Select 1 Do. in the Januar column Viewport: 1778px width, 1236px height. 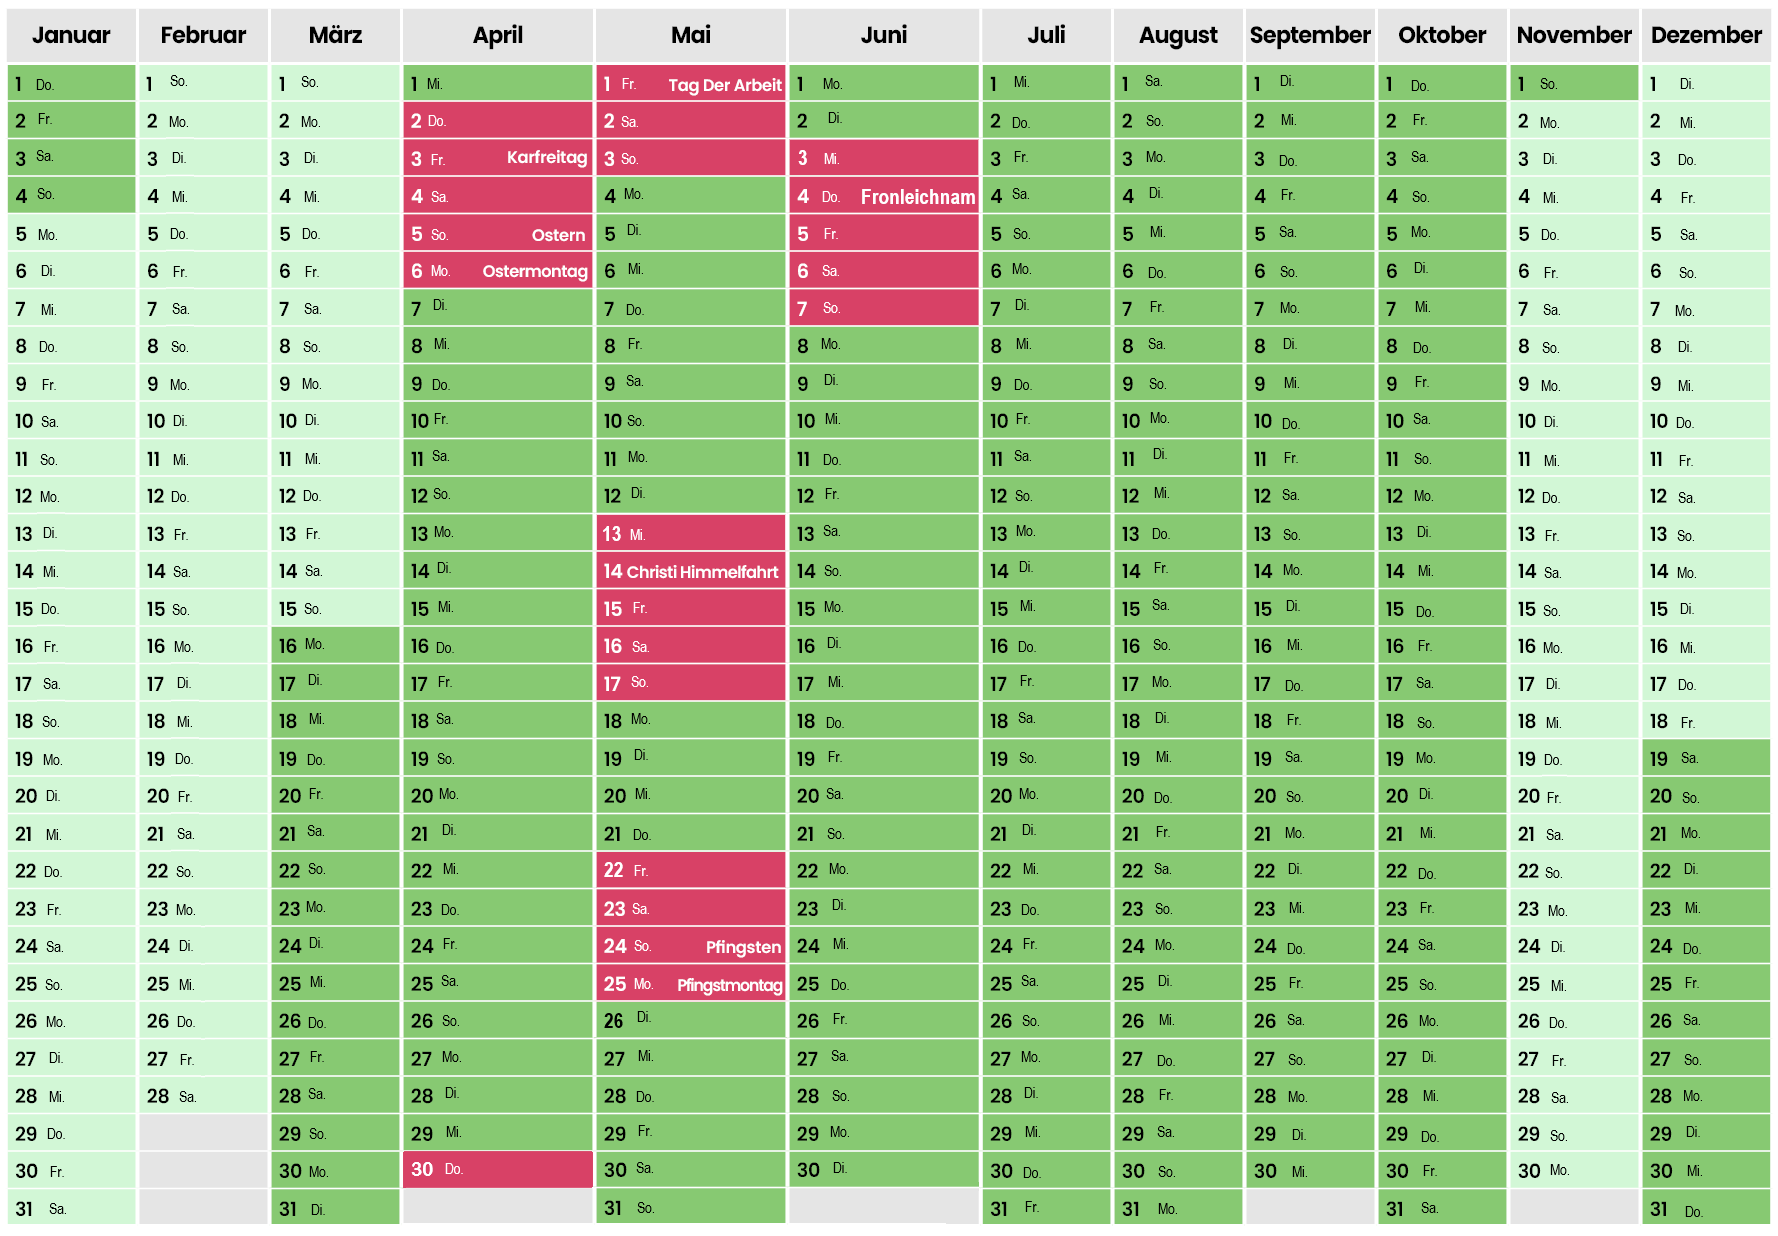(71, 84)
